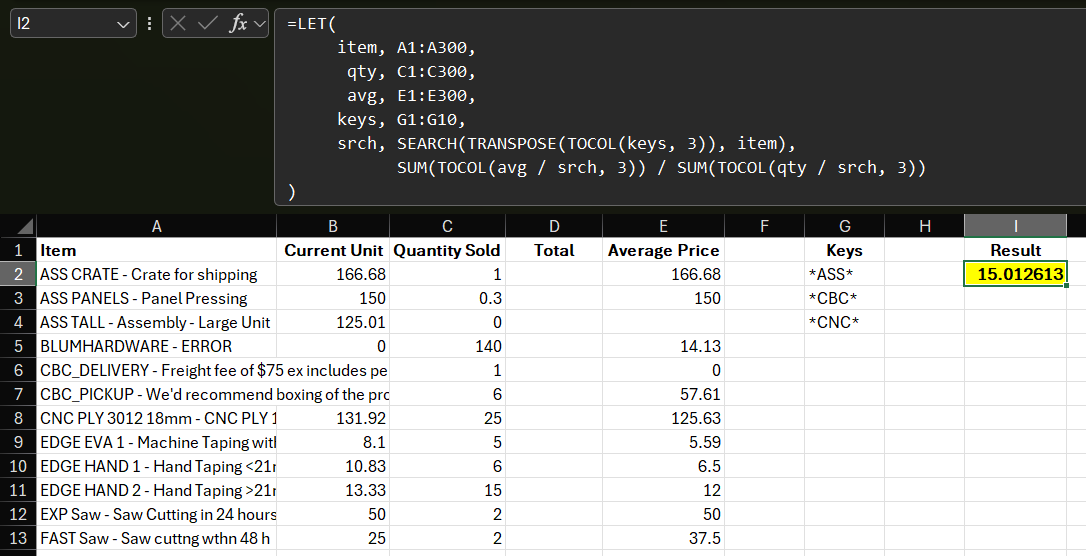Viewport: 1086px width, 556px height.
Task: Select row 5 header
Action: (x=18, y=346)
